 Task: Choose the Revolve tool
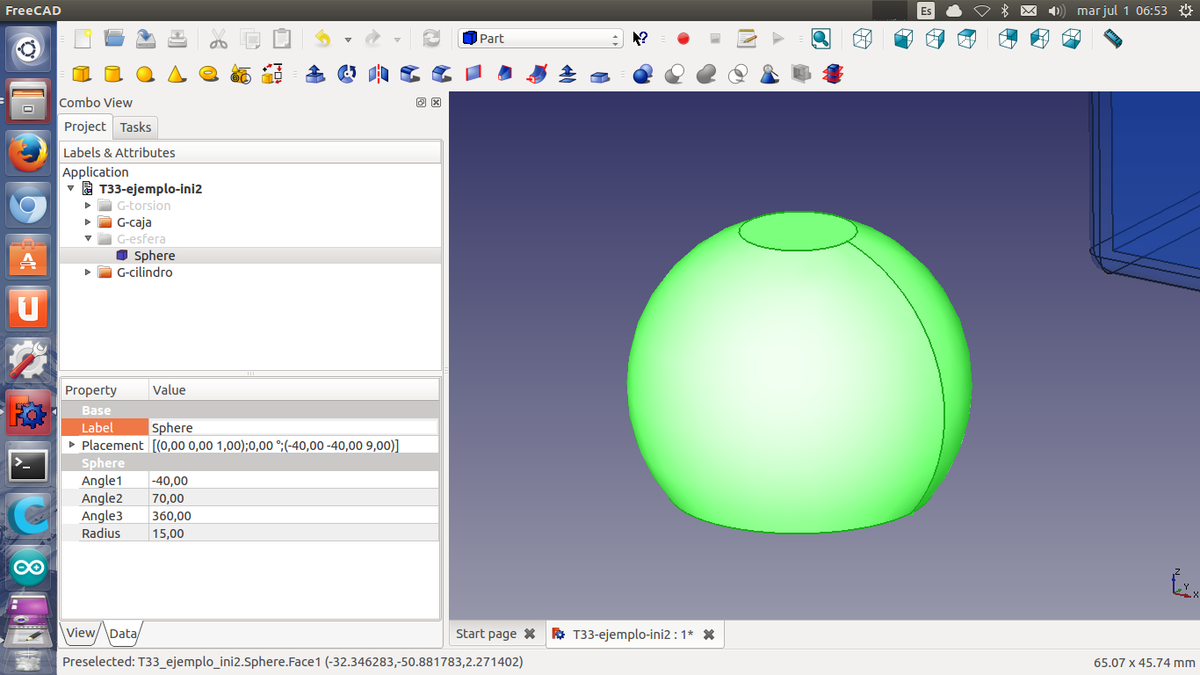click(x=346, y=74)
